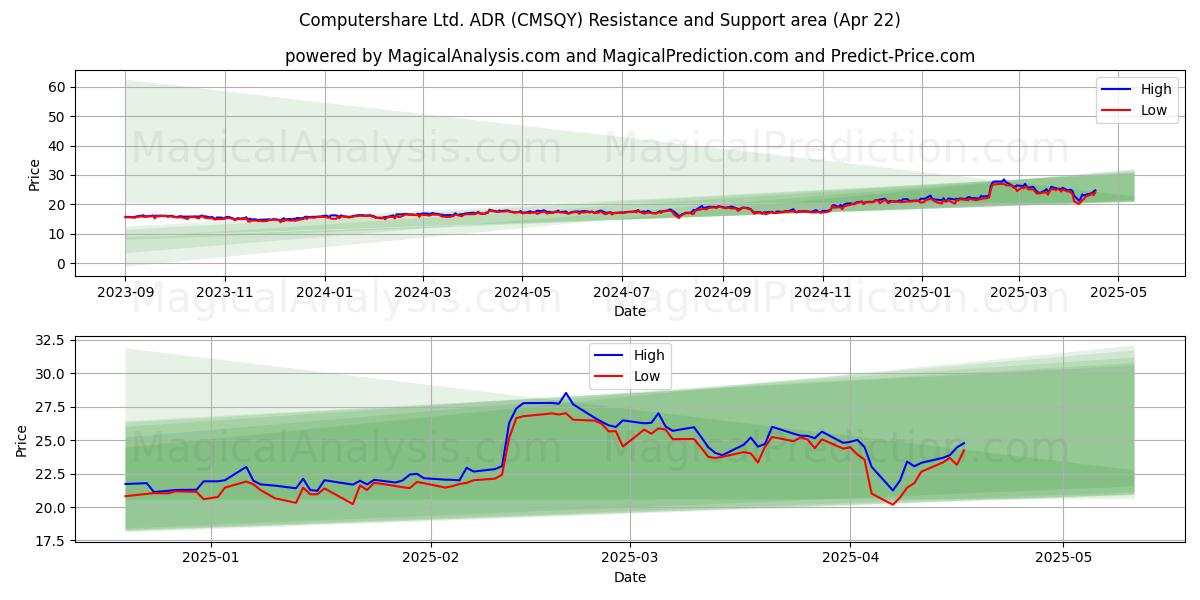Click the '2025-04' label on bottom chart axis
Viewport: 1200px width, 600px height.
(850, 557)
